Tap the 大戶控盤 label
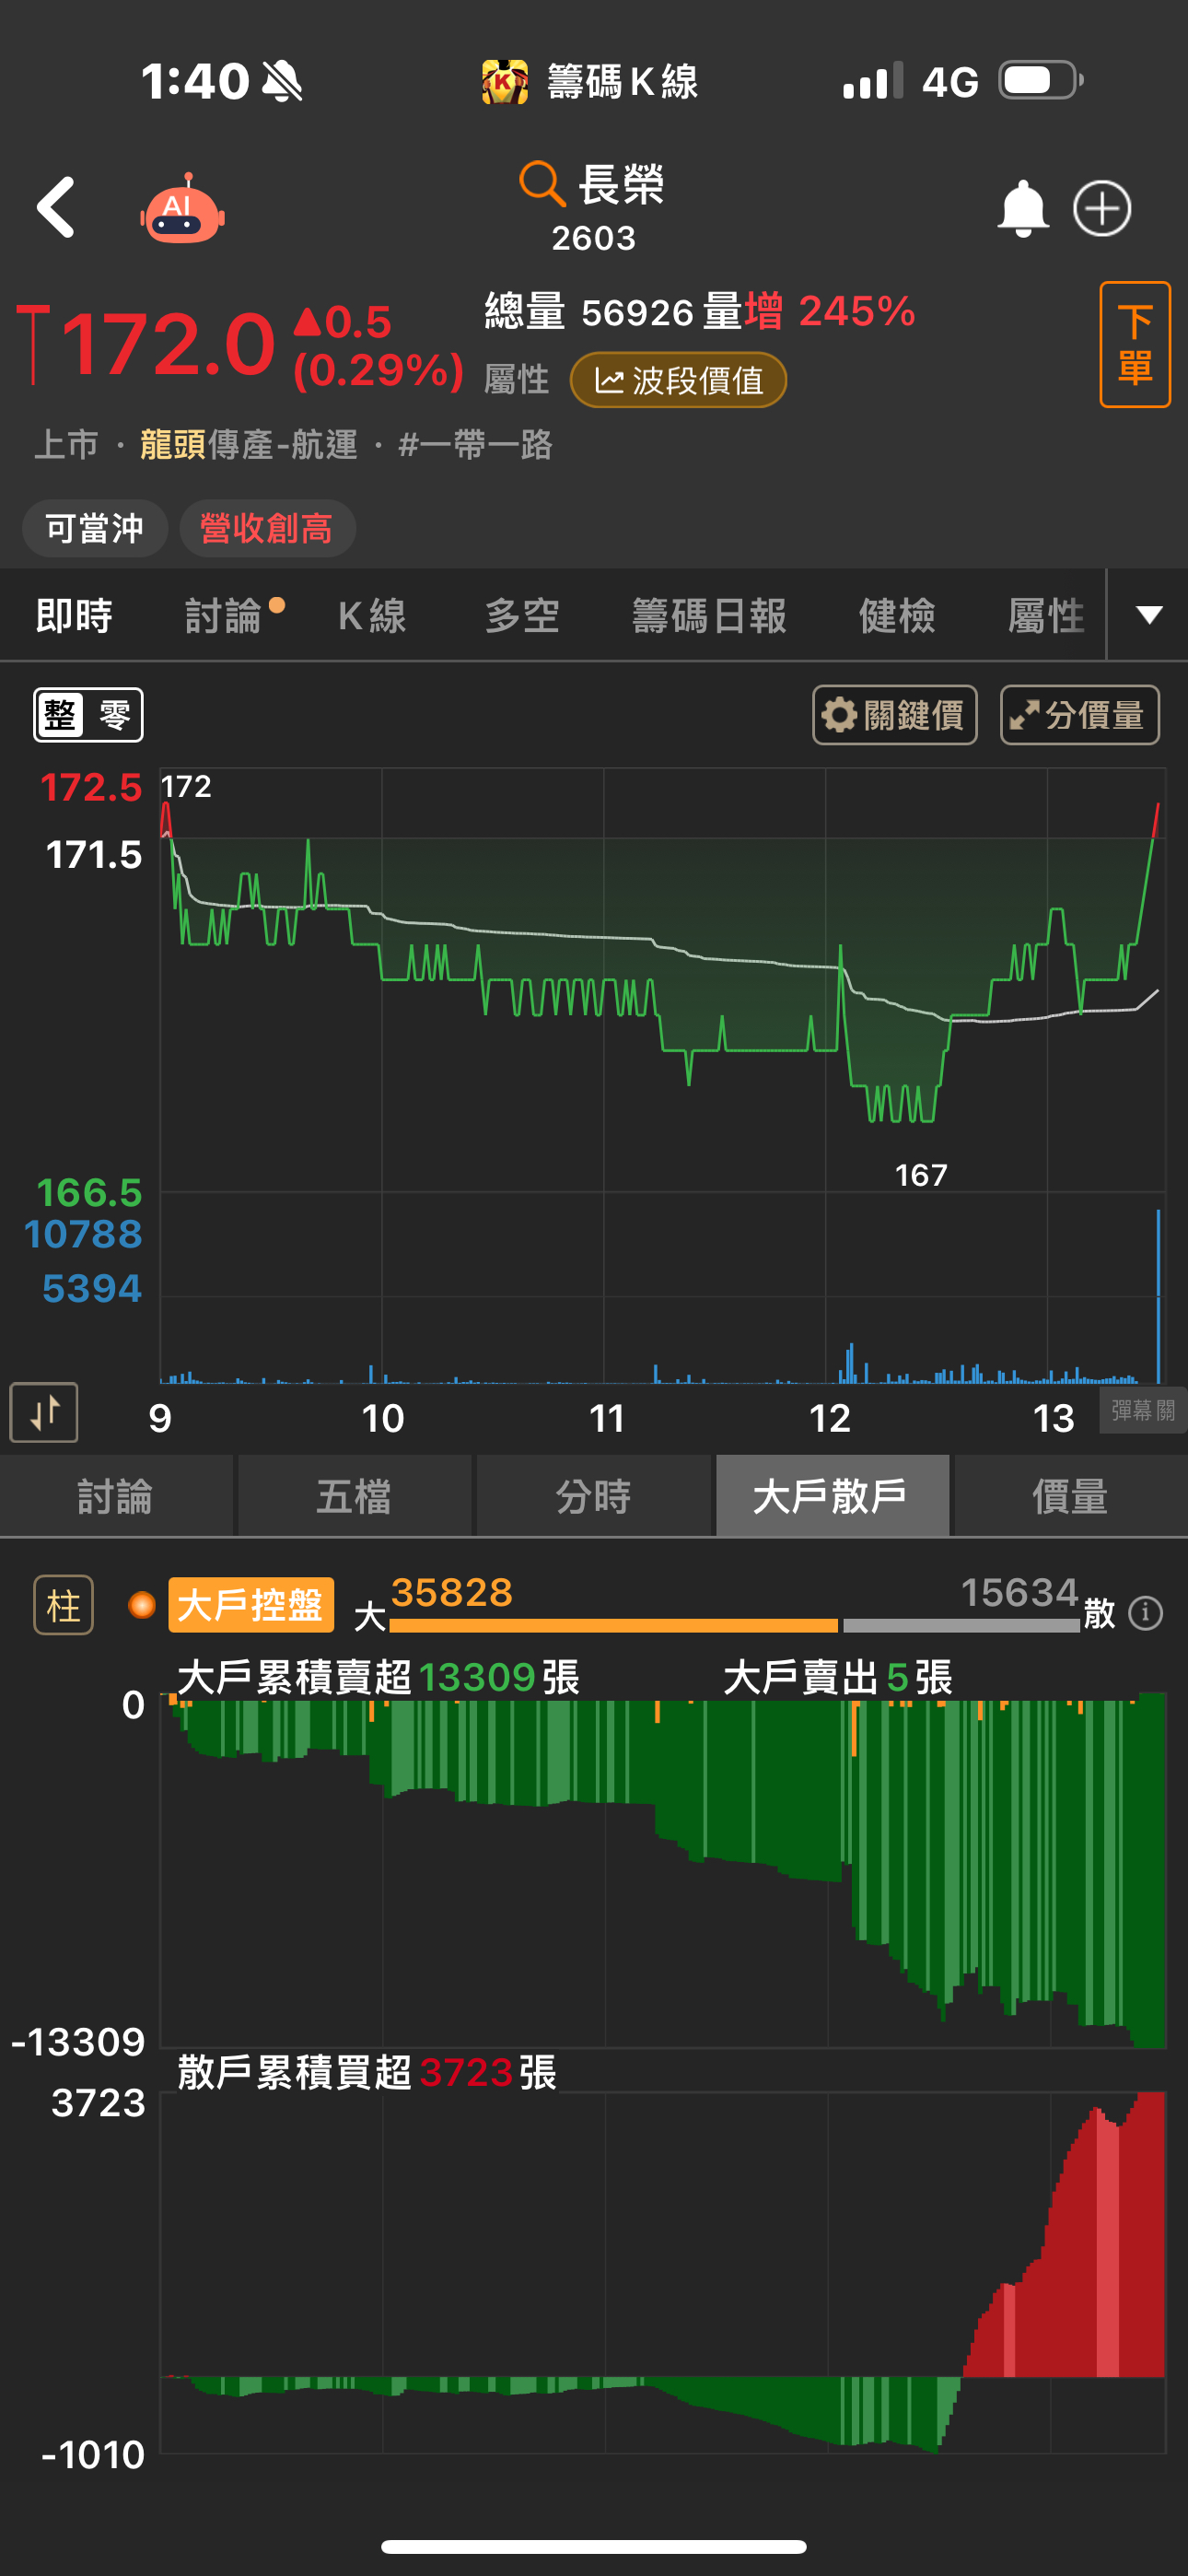This screenshot has height=2576, width=1188. click(251, 1605)
